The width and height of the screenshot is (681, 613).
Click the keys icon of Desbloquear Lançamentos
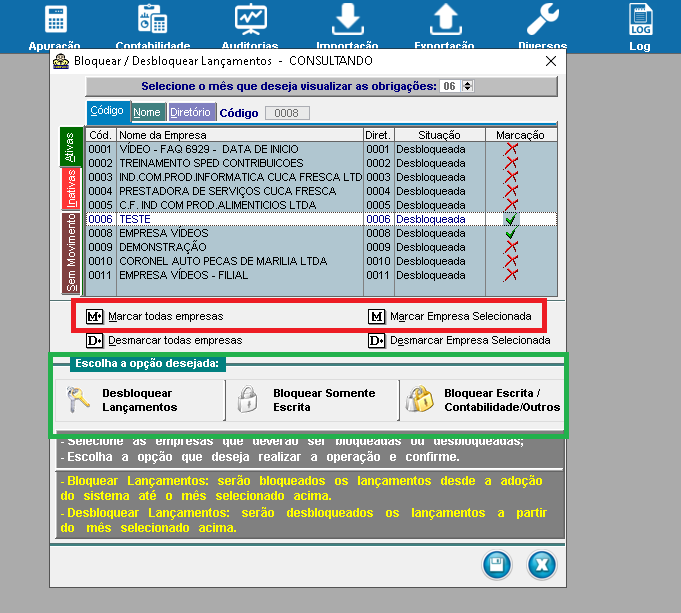point(78,400)
